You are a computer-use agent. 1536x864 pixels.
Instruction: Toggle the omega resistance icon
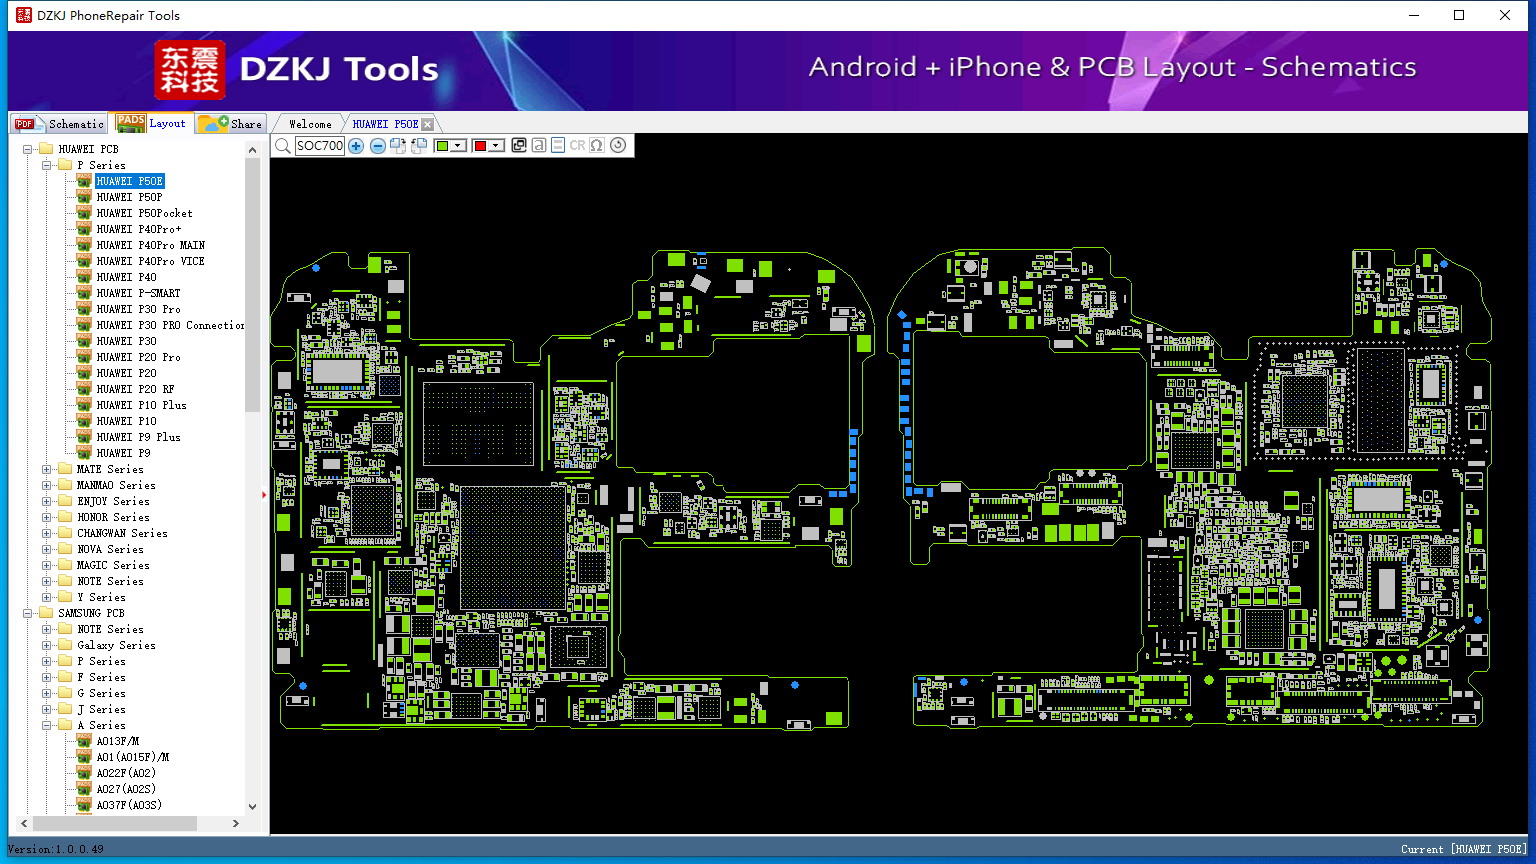pyautogui.click(x=597, y=146)
